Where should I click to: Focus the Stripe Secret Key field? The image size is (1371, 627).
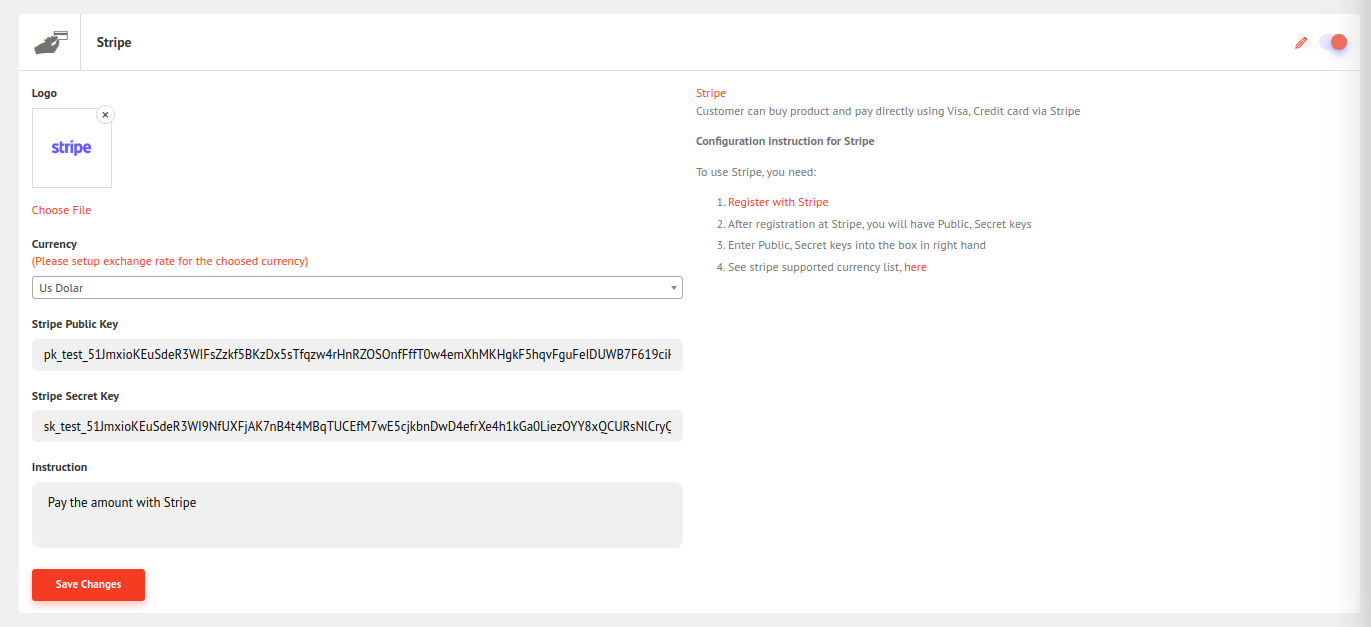click(357, 427)
